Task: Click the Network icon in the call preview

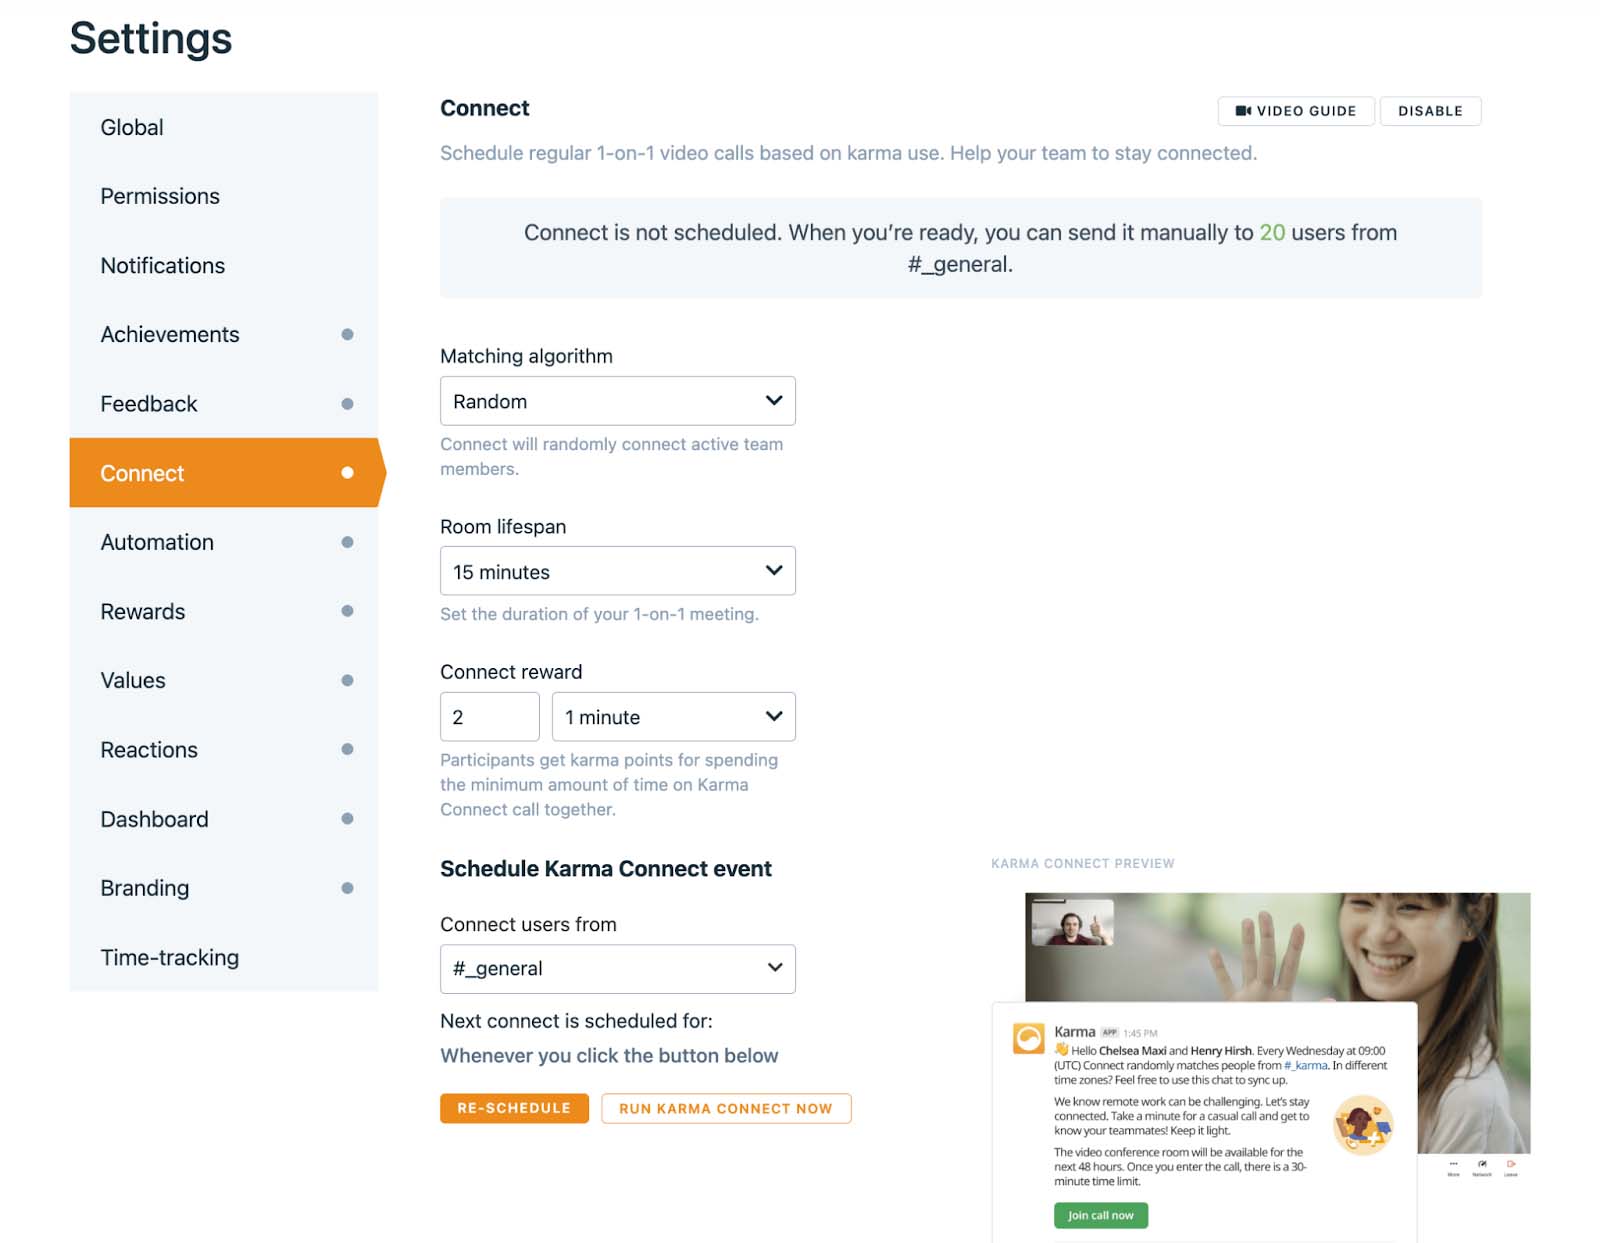Action: [x=1482, y=1163]
